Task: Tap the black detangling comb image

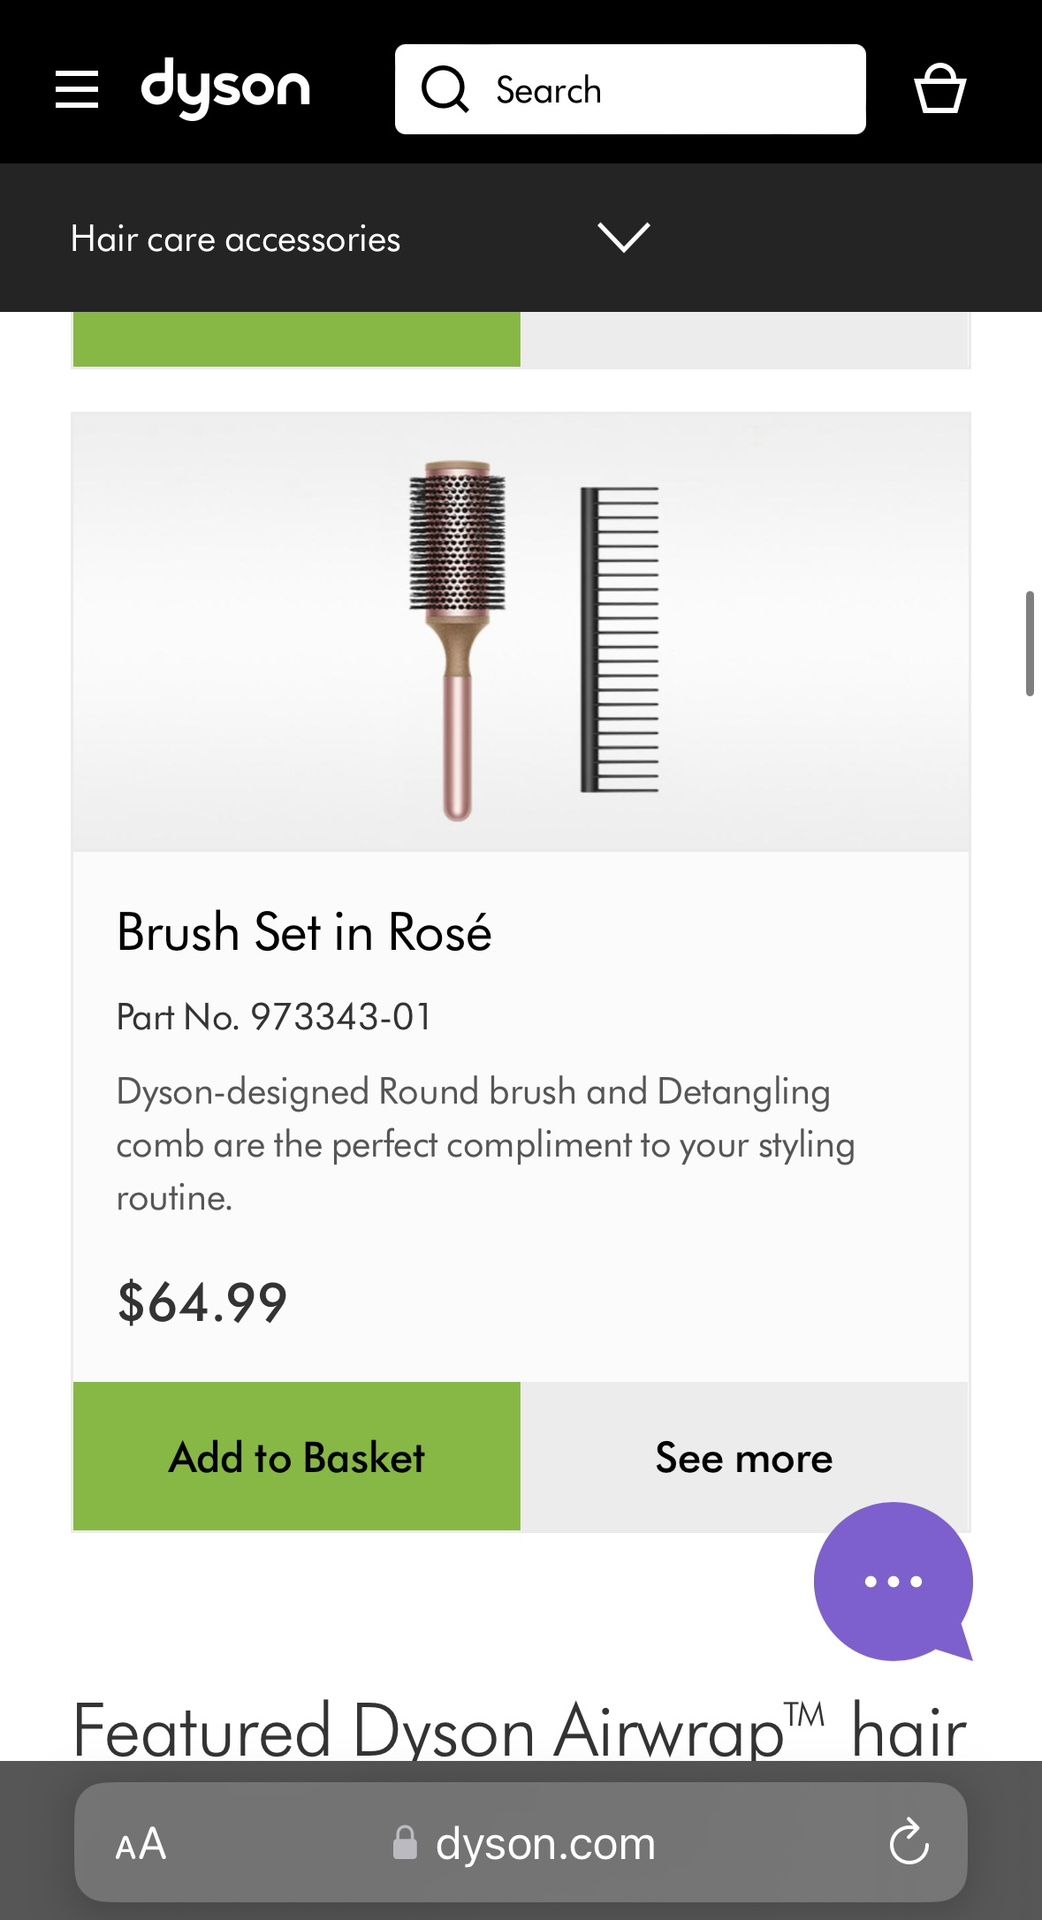Action: pos(618,640)
